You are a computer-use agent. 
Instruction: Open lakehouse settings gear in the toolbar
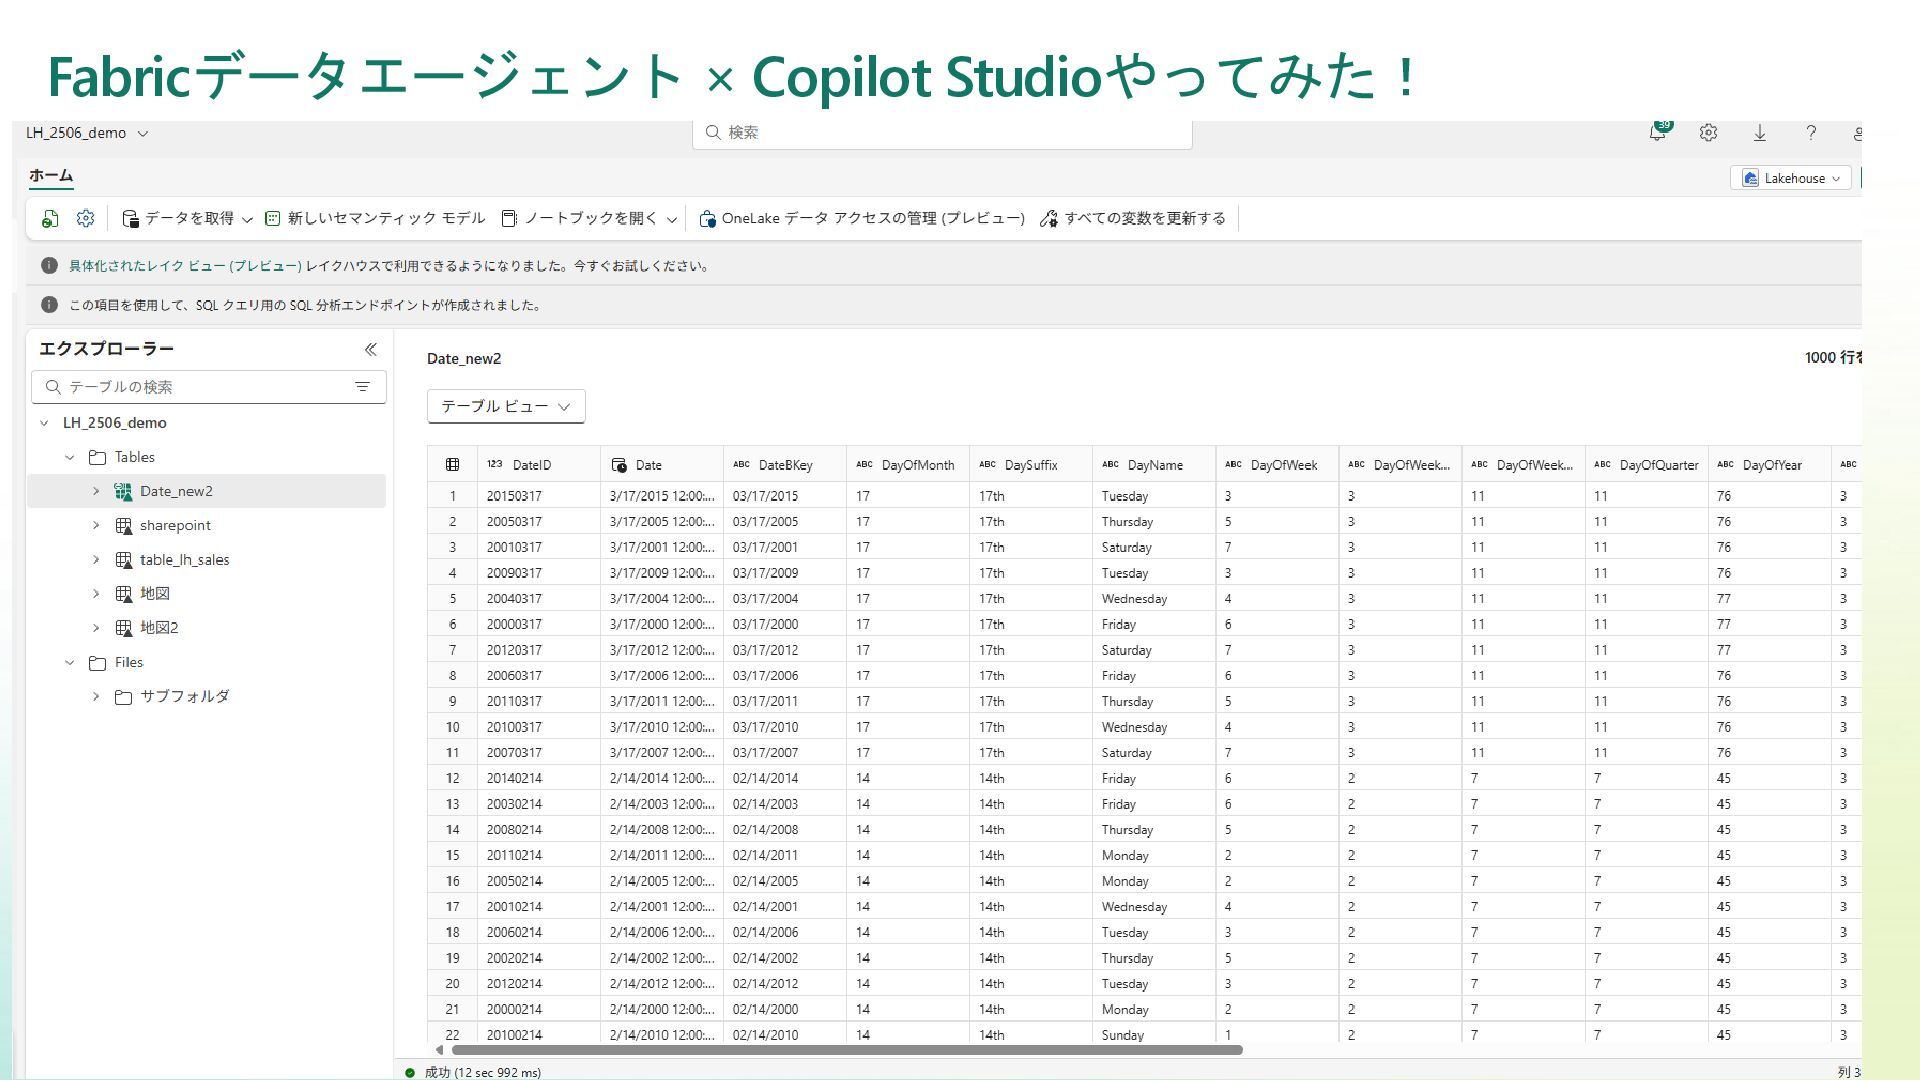(86, 218)
